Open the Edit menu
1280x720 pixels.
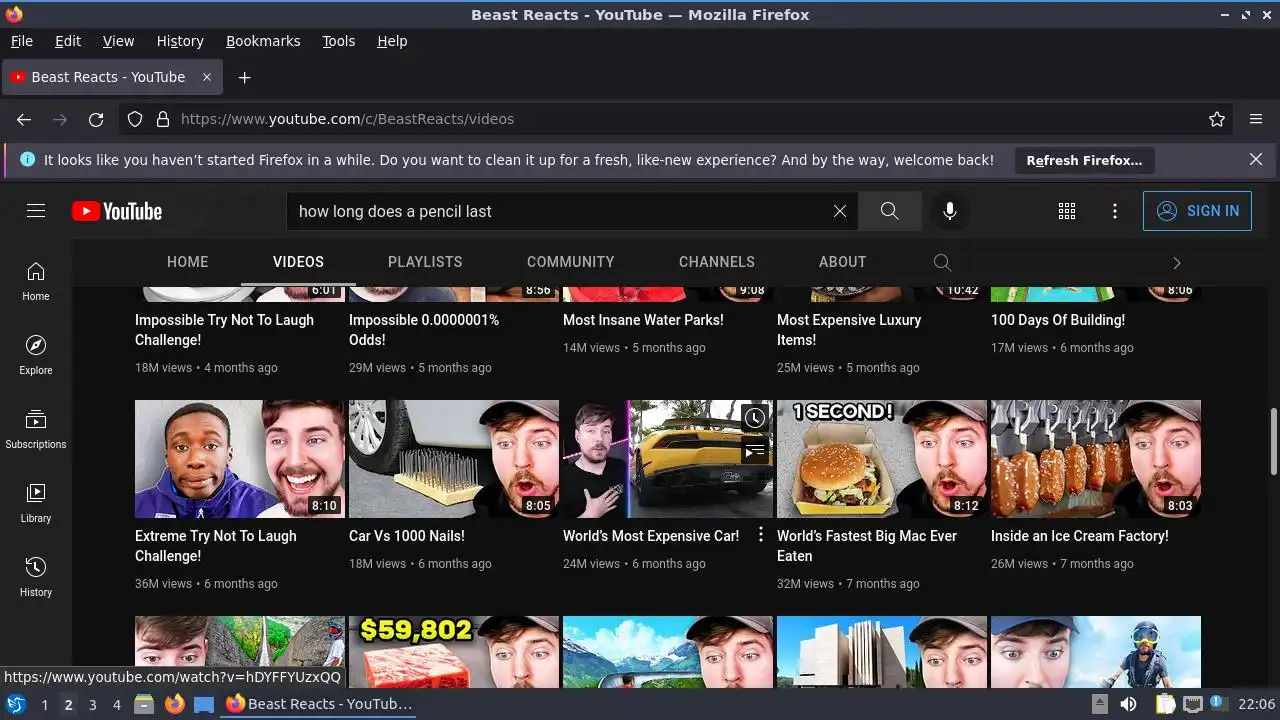click(x=68, y=41)
